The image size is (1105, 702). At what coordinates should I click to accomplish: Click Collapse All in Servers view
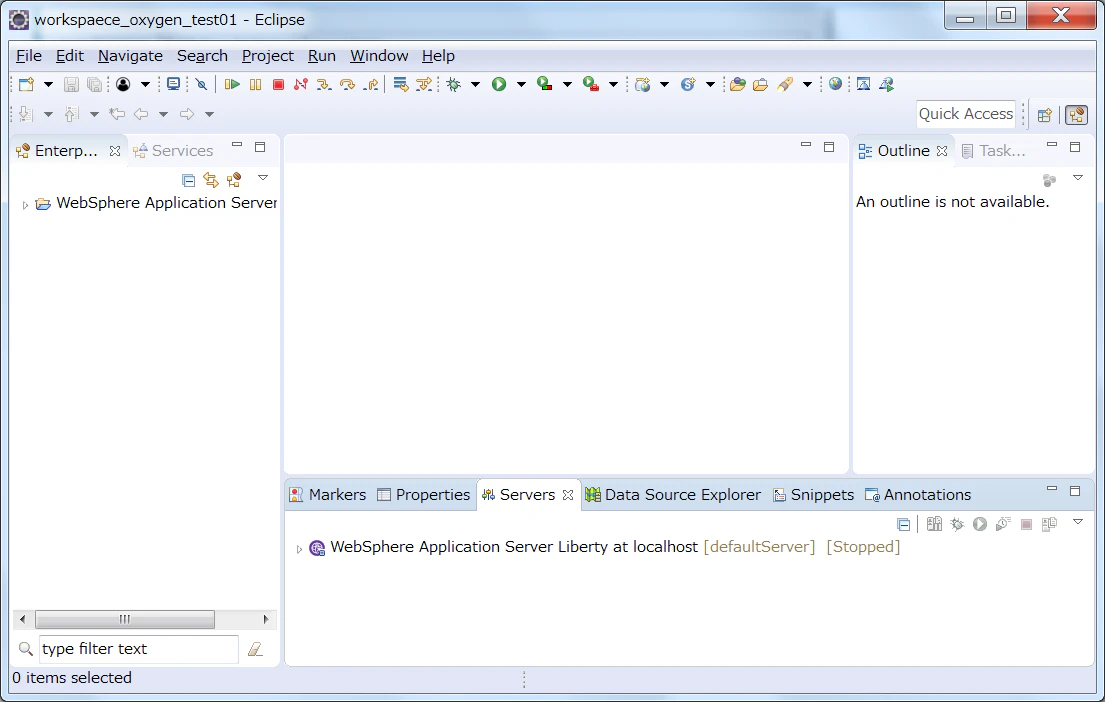click(x=903, y=524)
